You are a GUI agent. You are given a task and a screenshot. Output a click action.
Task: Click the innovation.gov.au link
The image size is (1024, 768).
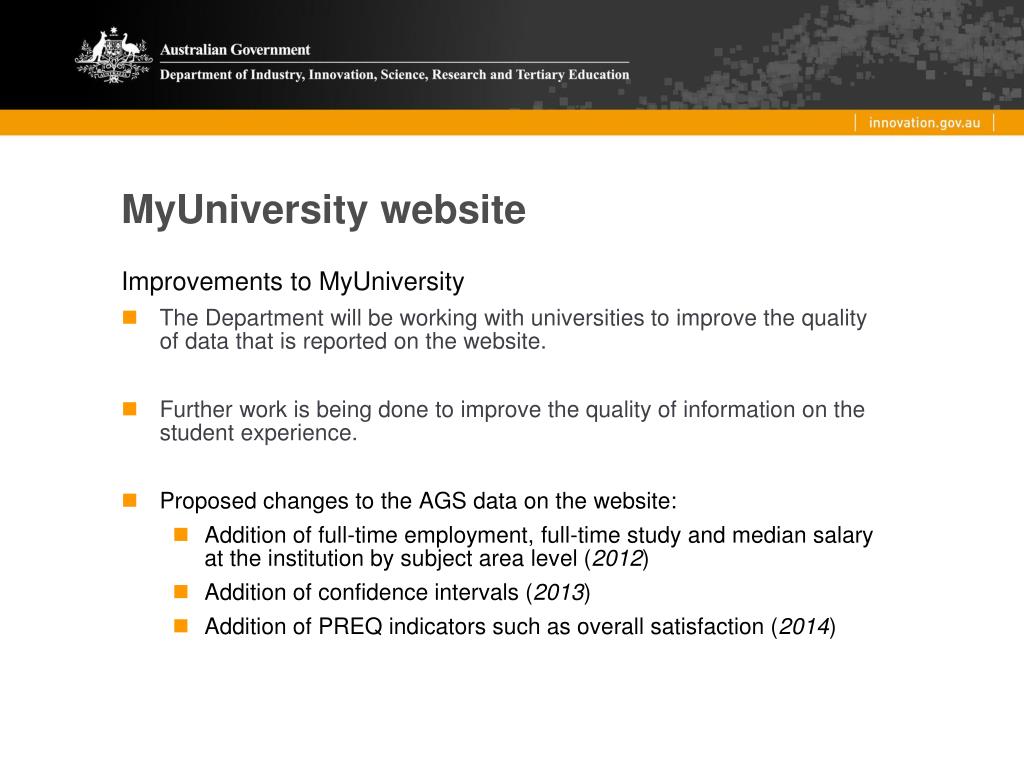924,123
